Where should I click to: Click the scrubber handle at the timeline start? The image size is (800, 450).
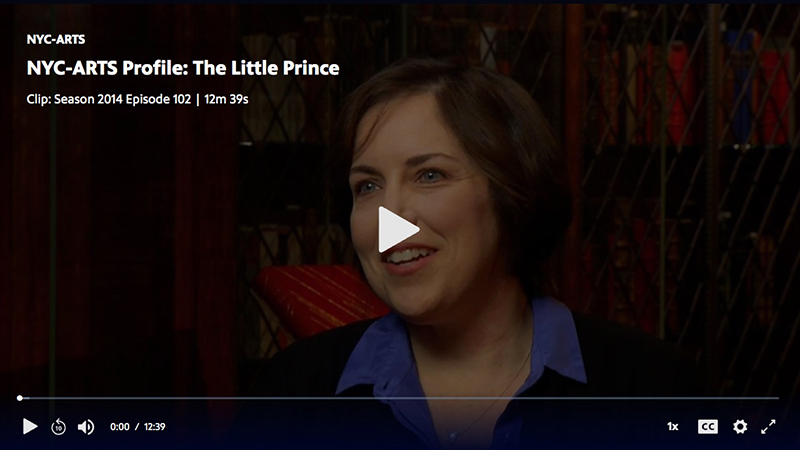(20, 398)
